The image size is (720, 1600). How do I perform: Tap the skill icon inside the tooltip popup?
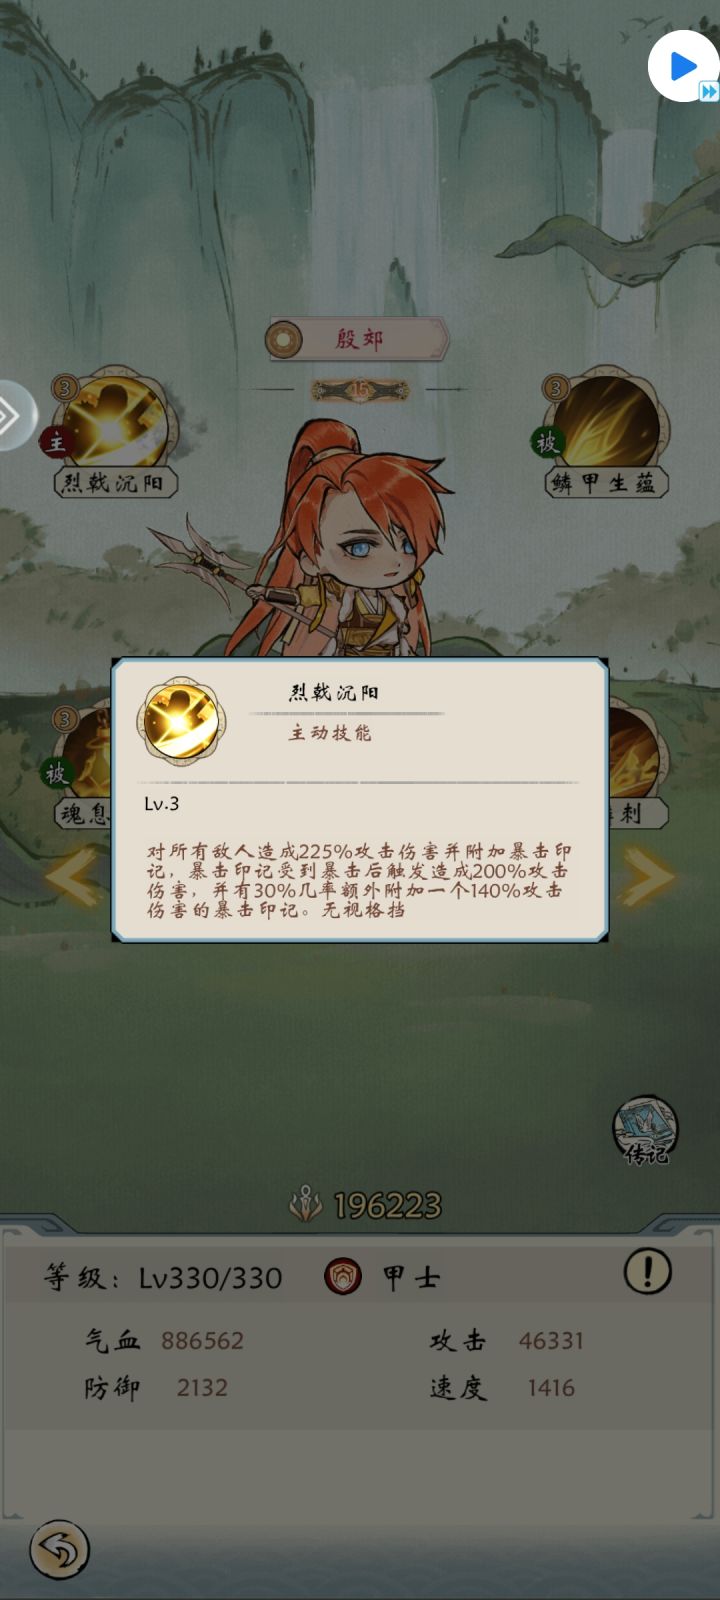(x=181, y=720)
